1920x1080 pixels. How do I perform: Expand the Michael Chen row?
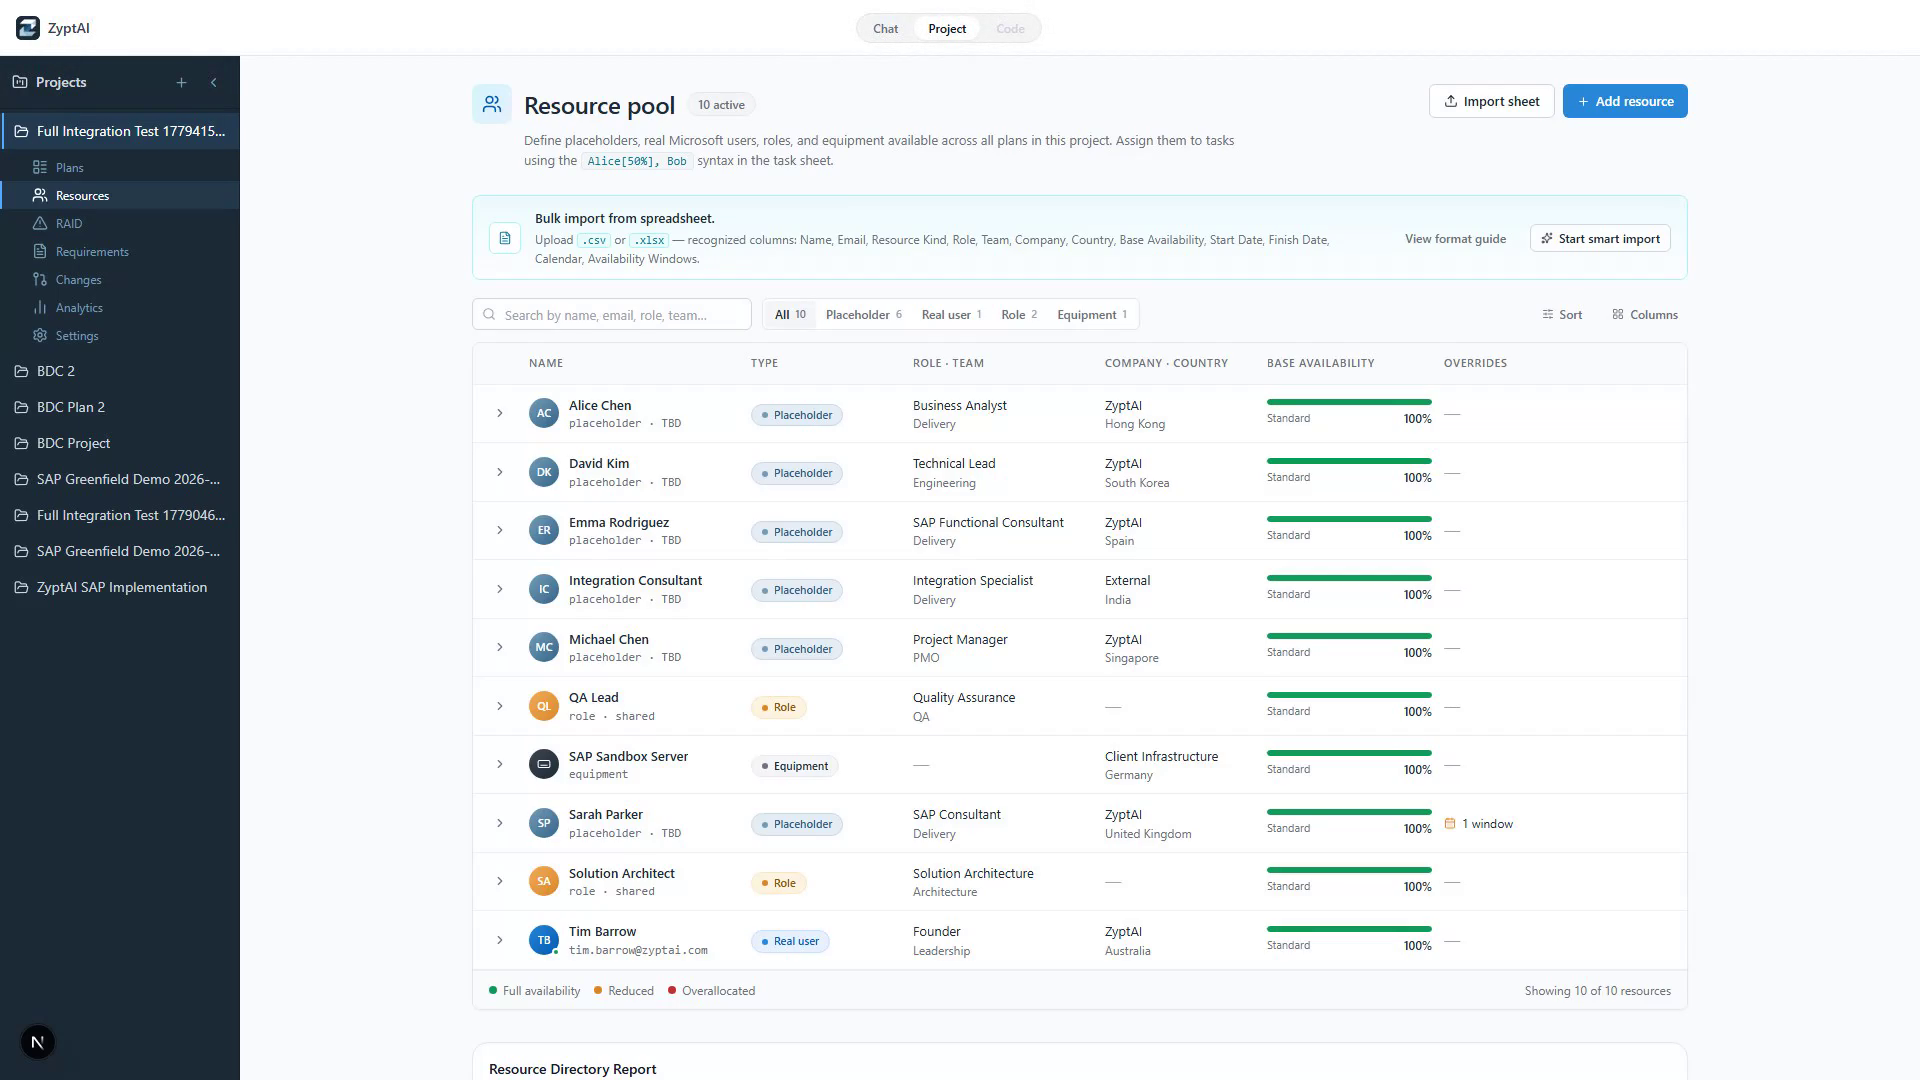pyautogui.click(x=500, y=647)
